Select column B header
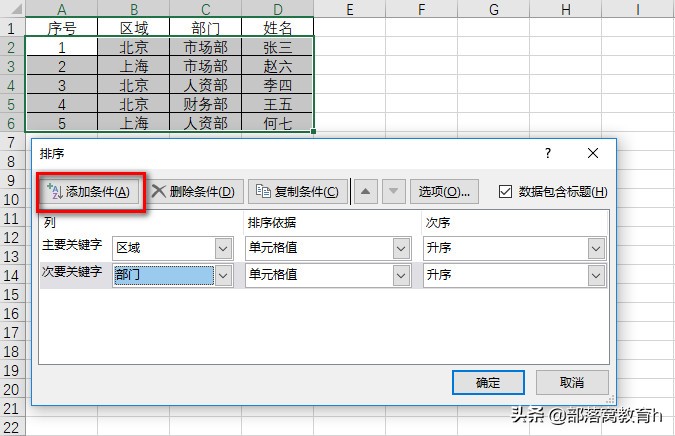This screenshot has height=436, width=675. pyautogui.click(x=134, y=9)
